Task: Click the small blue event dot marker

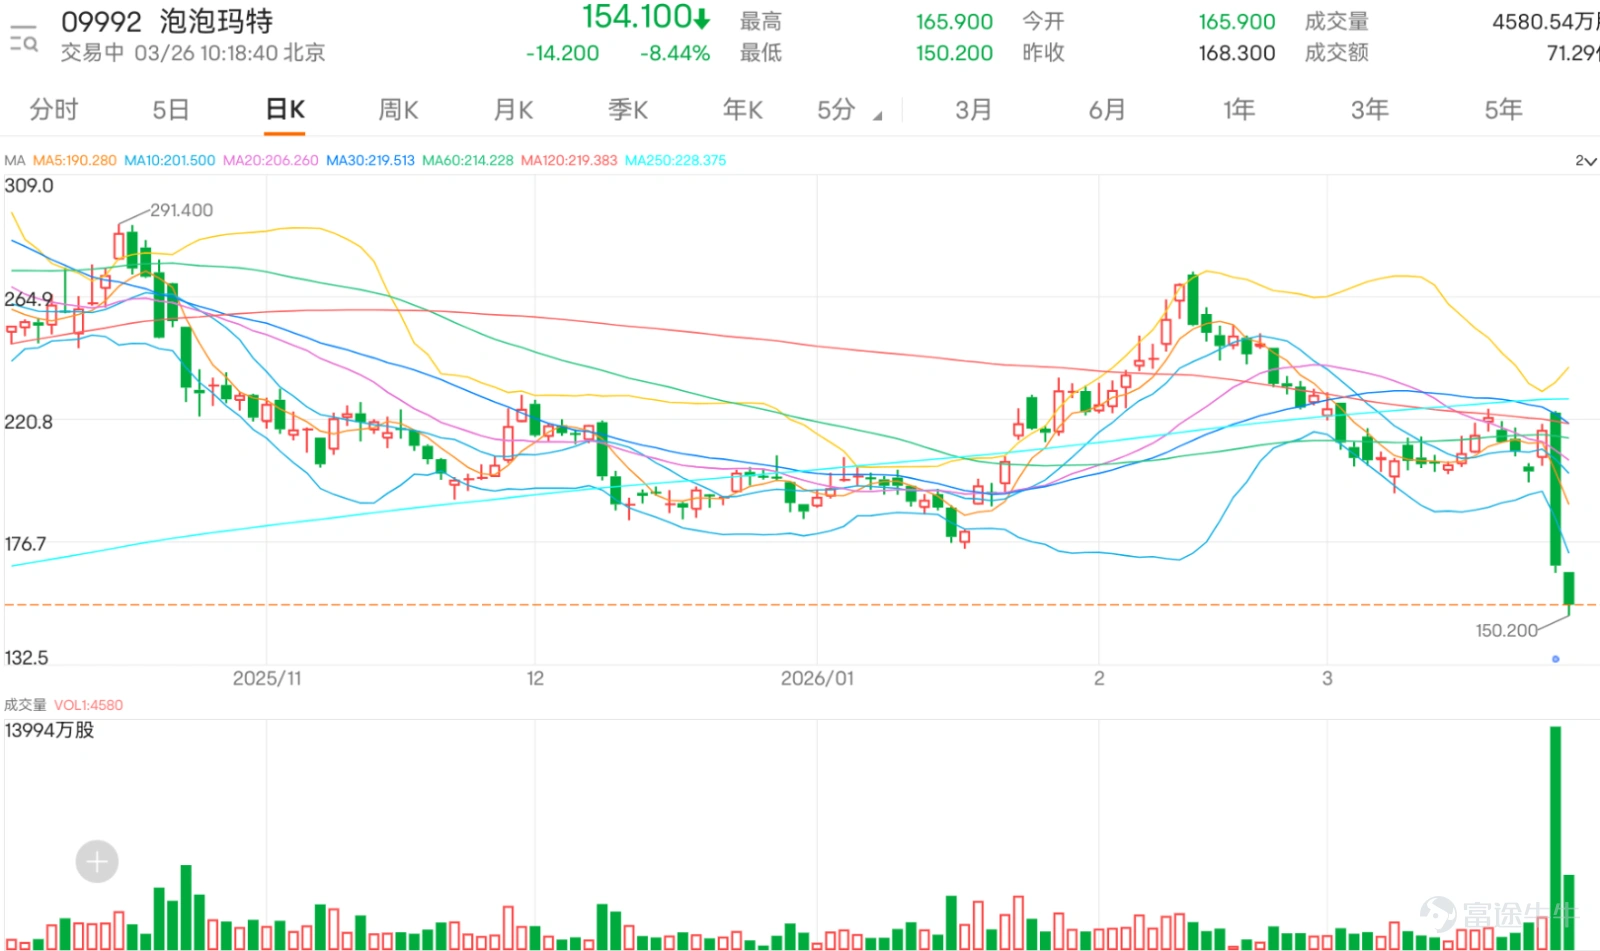Action: tap(1555, 659)
